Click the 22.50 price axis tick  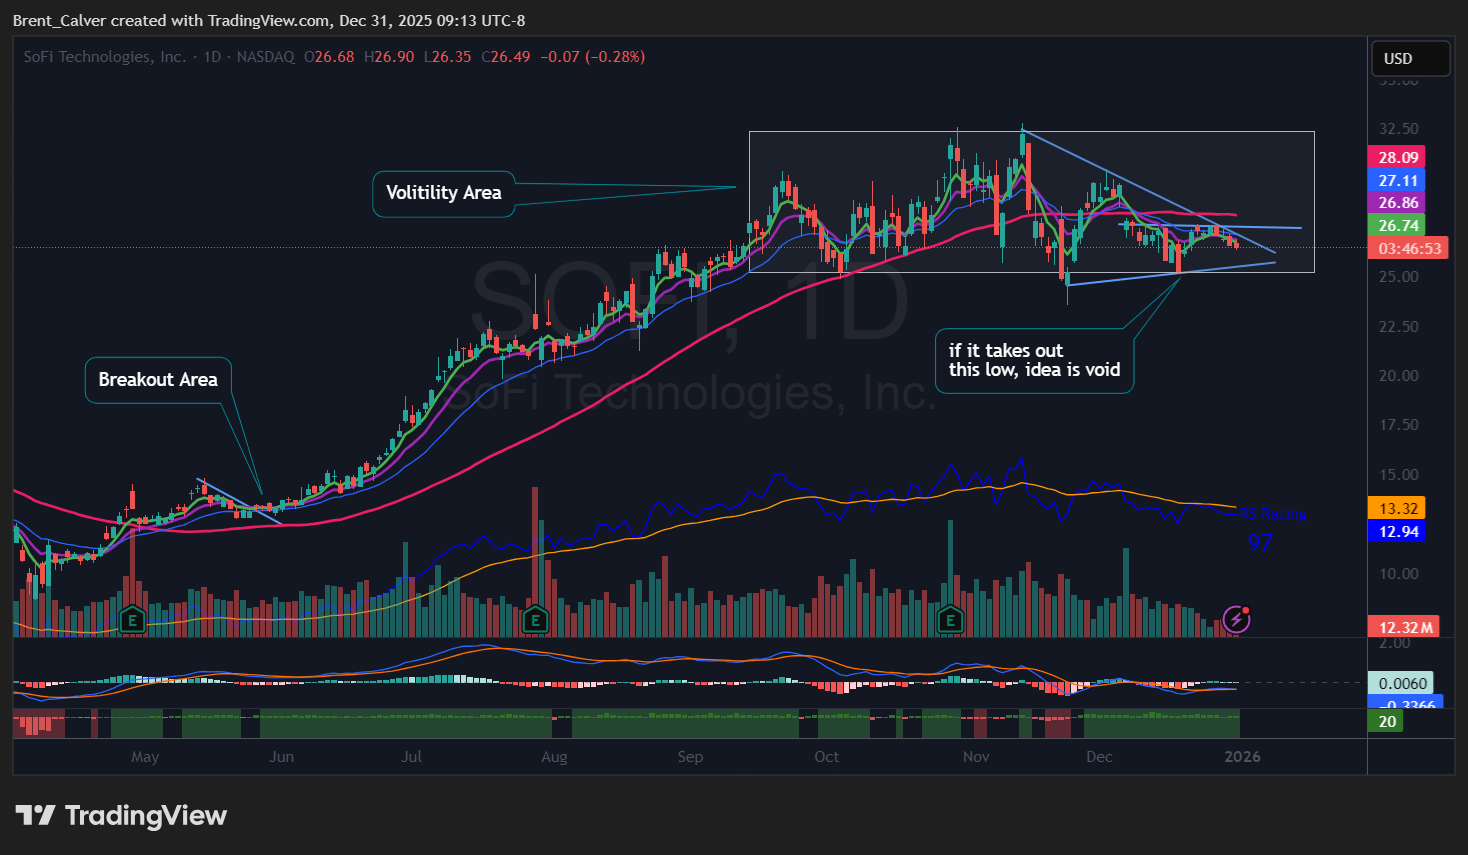pyautogui.click(x=1398, y=327)
